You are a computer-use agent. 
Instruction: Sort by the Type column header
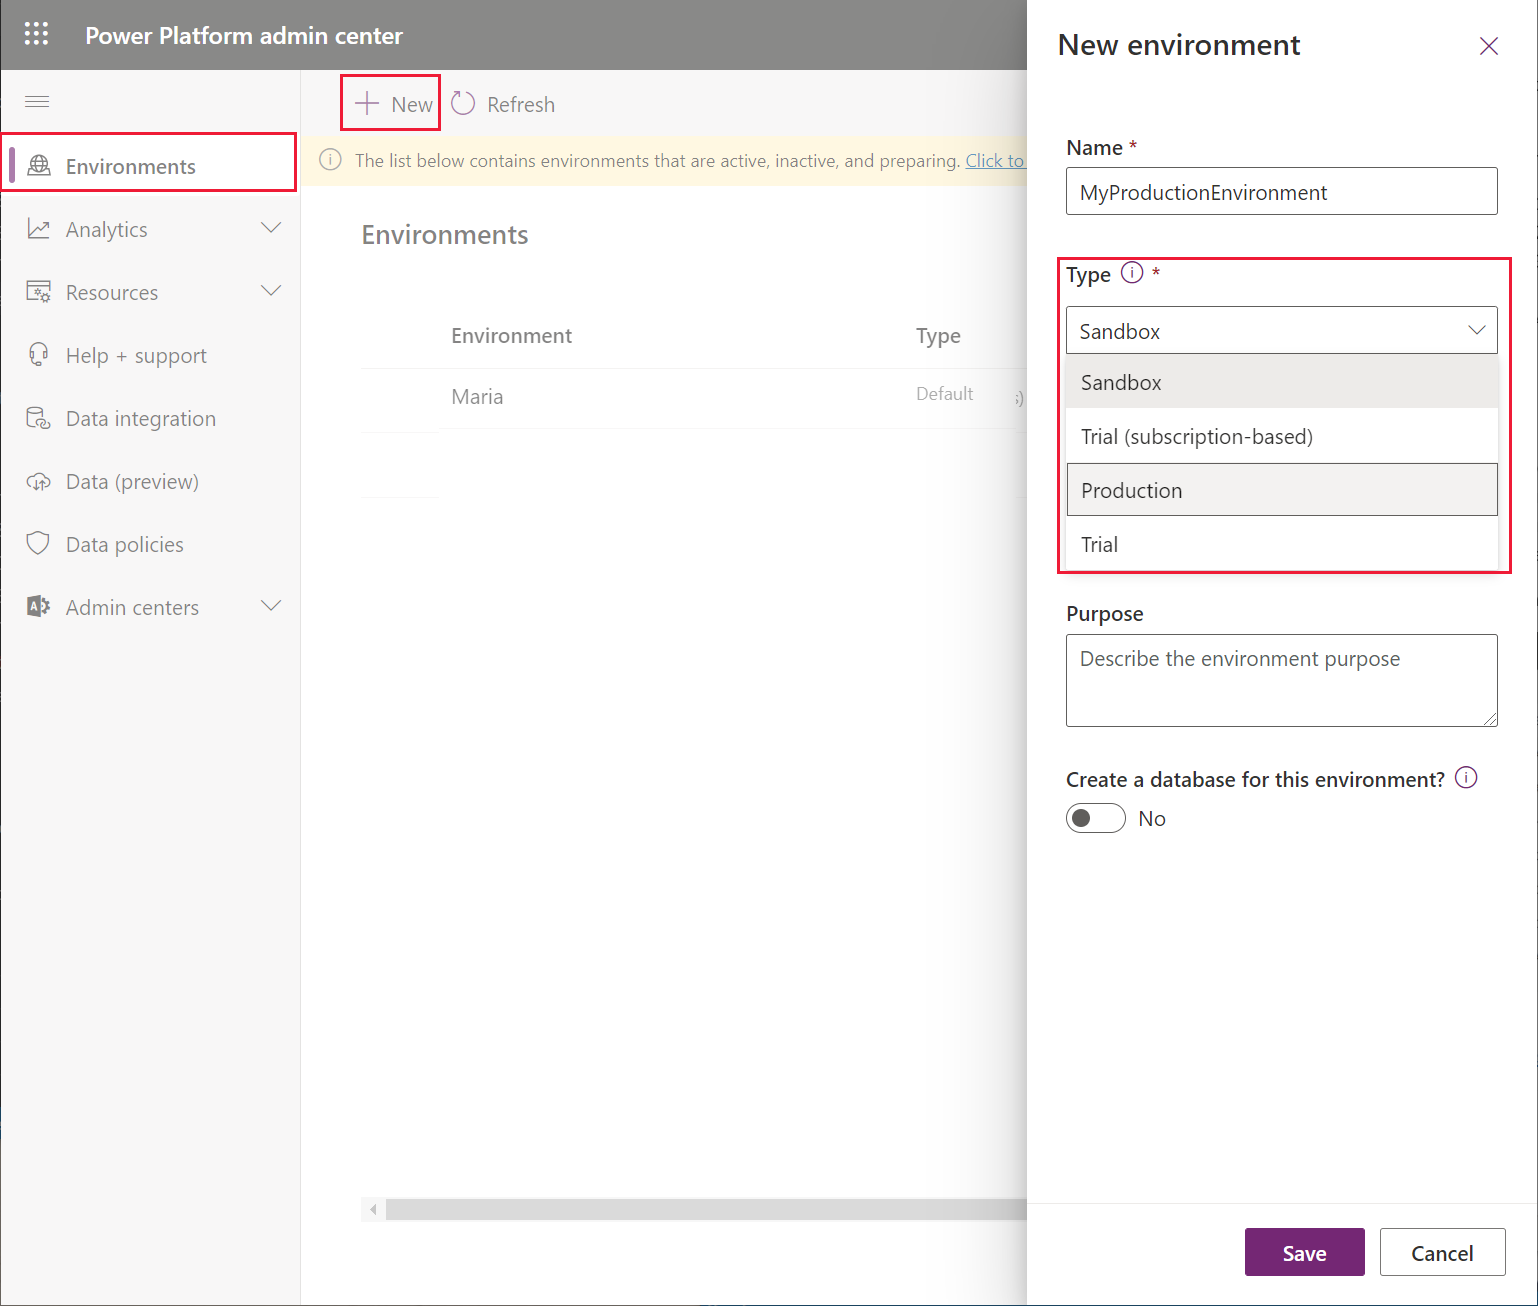coord(938,336)
